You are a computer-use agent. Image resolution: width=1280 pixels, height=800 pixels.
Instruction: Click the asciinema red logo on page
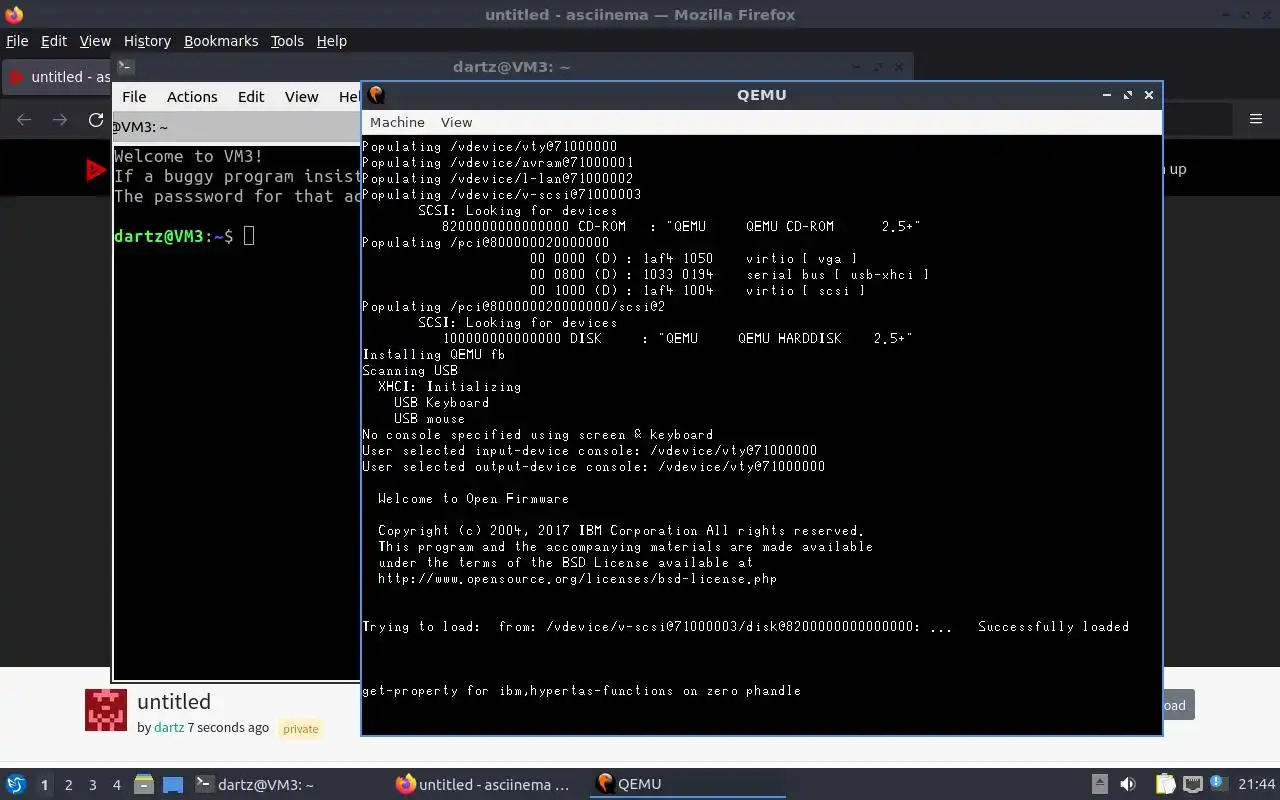click(x=96, y=170)
